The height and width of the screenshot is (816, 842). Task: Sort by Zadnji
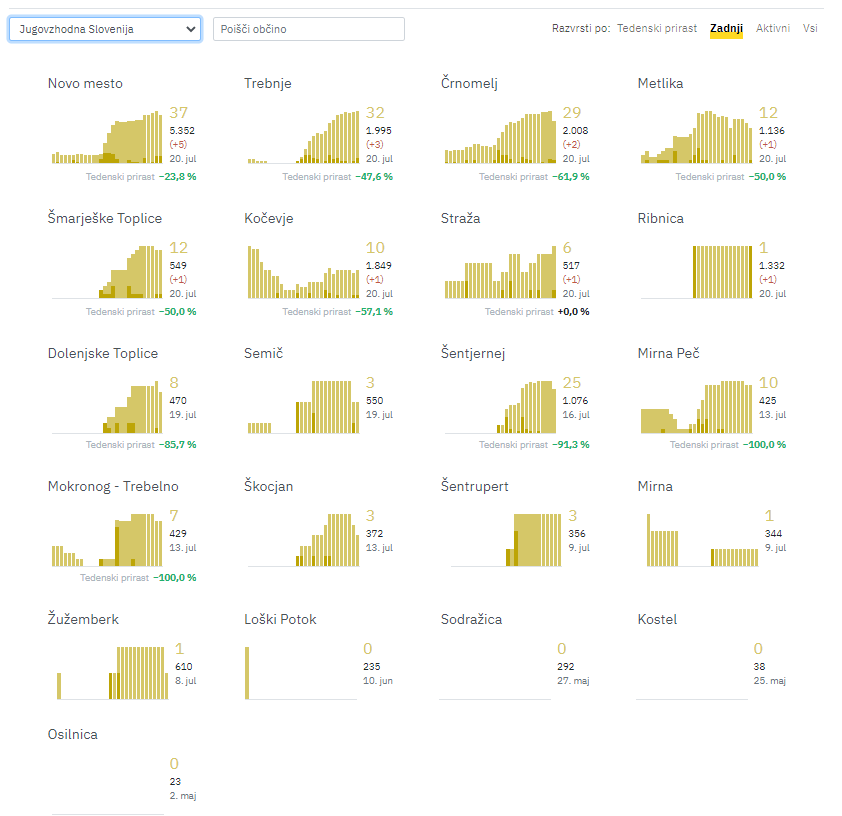pyautogui.click(x=726, y=28)
